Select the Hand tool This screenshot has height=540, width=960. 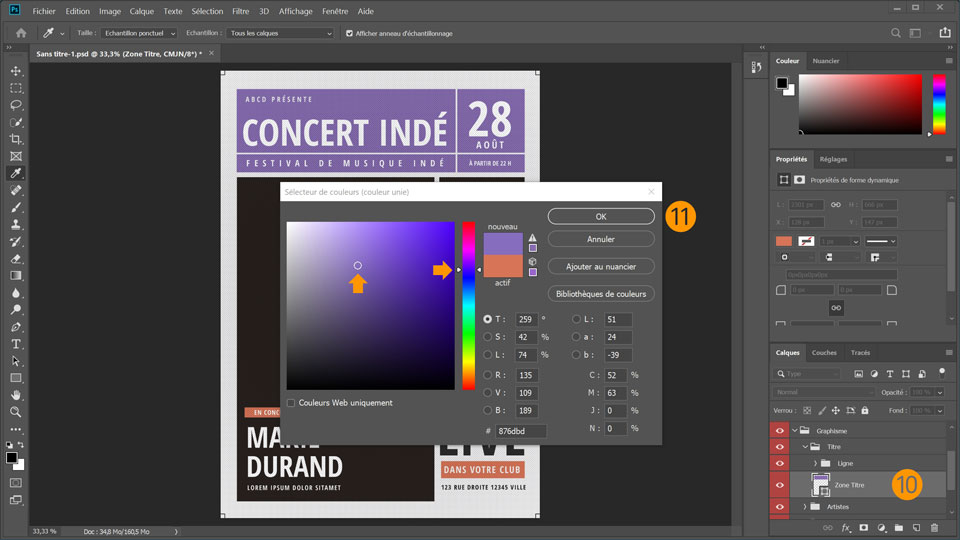16,395
